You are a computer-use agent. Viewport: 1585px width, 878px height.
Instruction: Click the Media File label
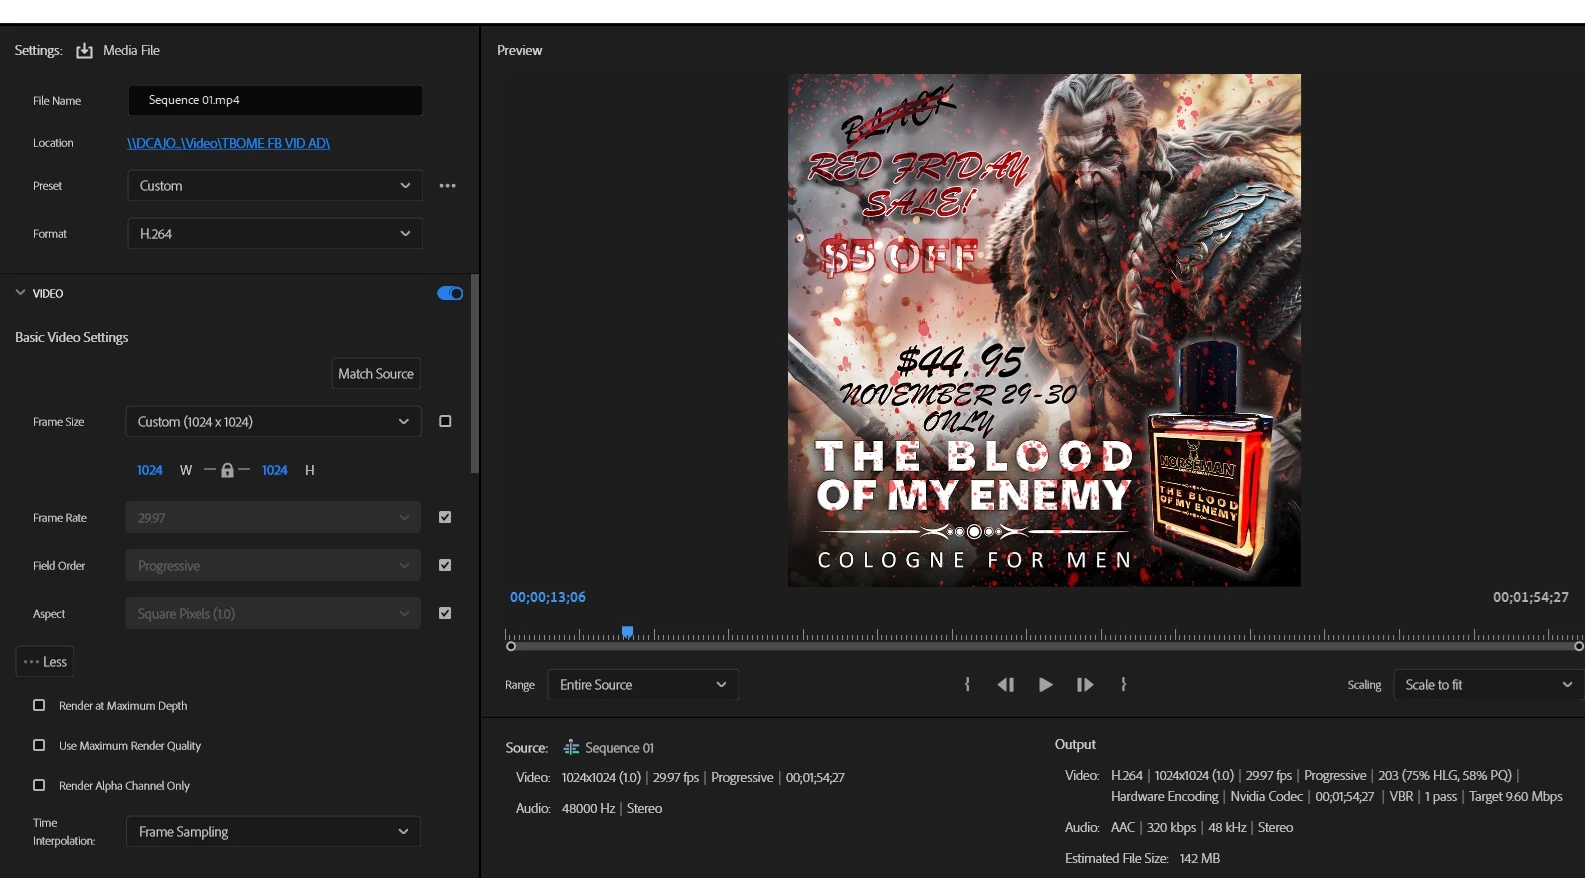point(131,51)
